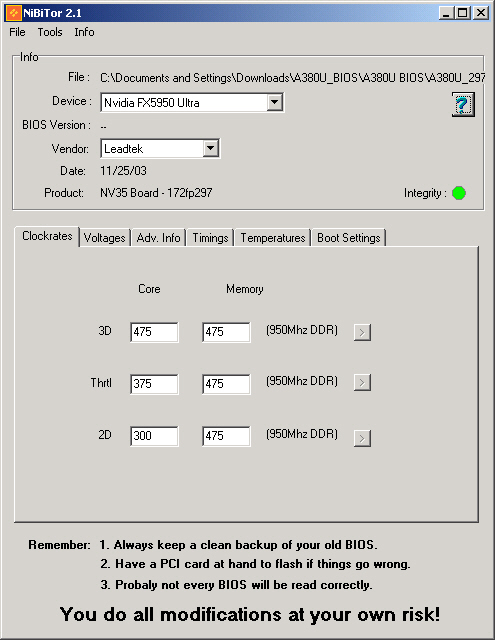Viewport: 495px width, 640px height.
Task: Click the product text NV35 Board - 172fp297
Action: point(156,193)
